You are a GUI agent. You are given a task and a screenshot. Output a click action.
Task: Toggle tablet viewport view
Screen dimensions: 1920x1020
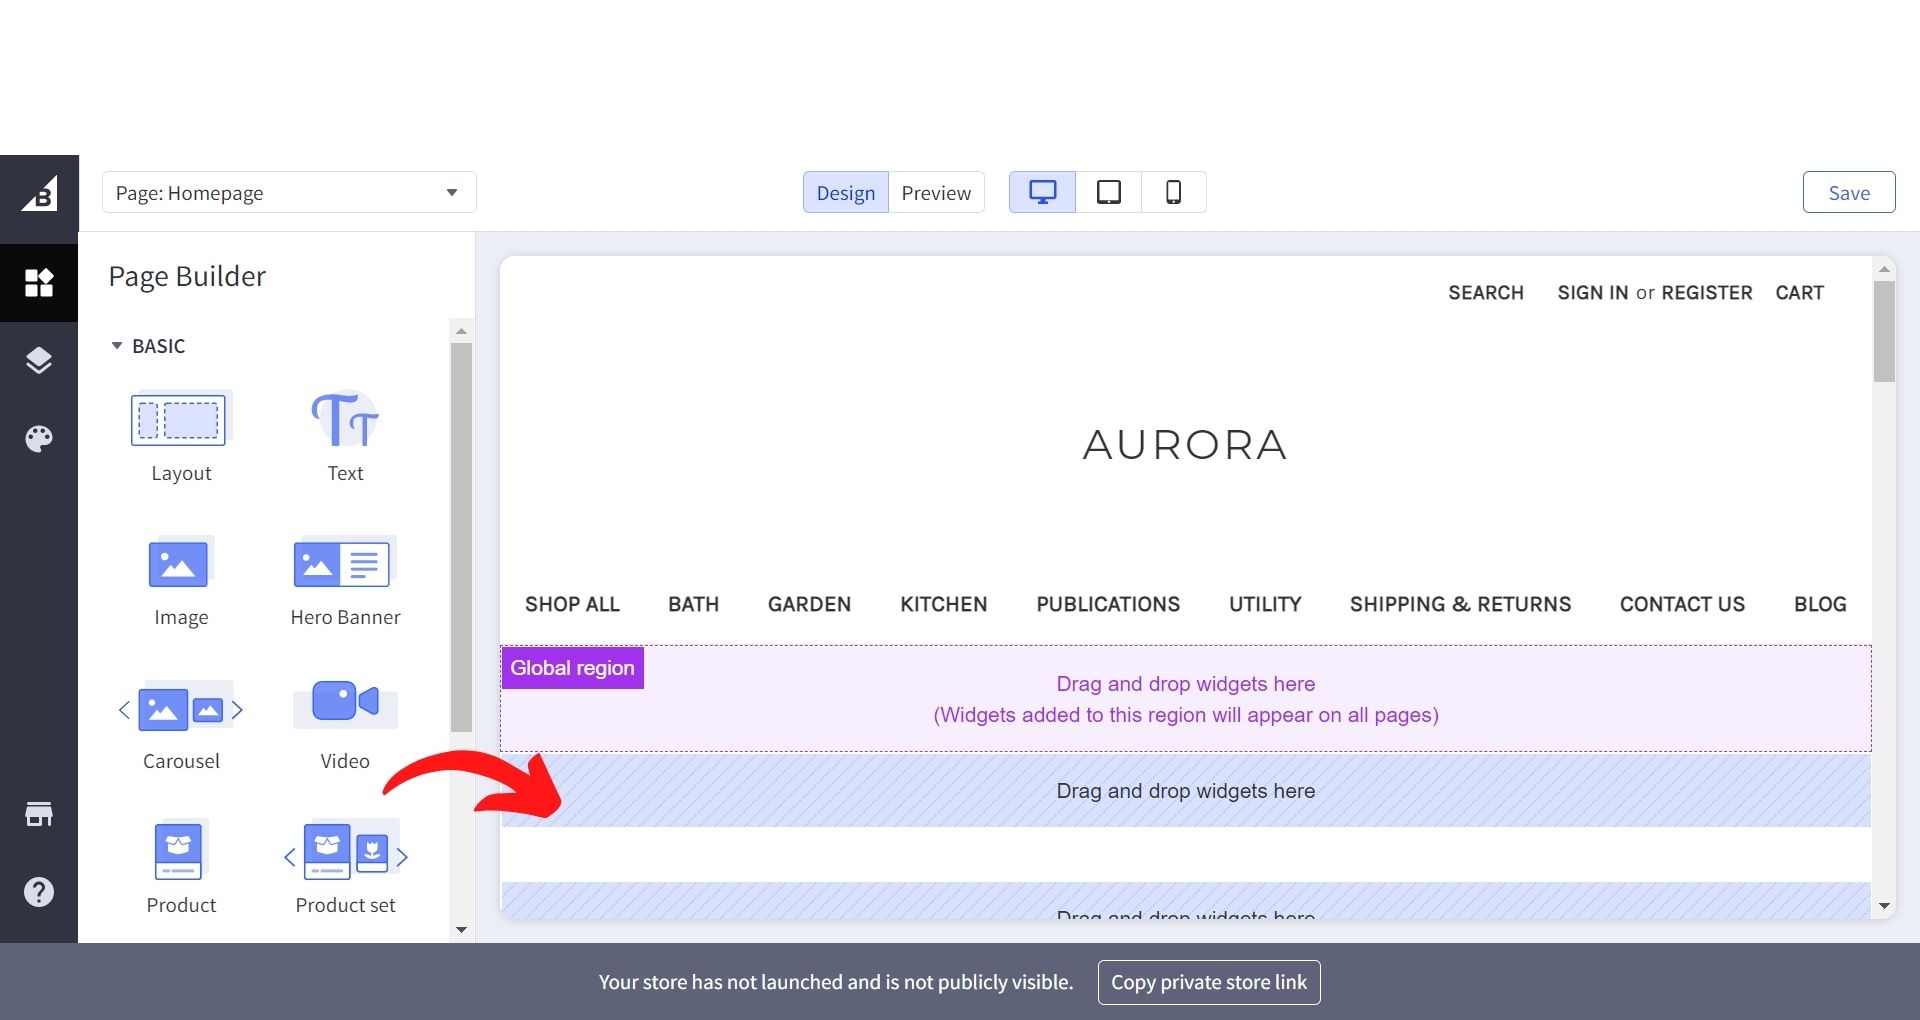pos(1108,192)
